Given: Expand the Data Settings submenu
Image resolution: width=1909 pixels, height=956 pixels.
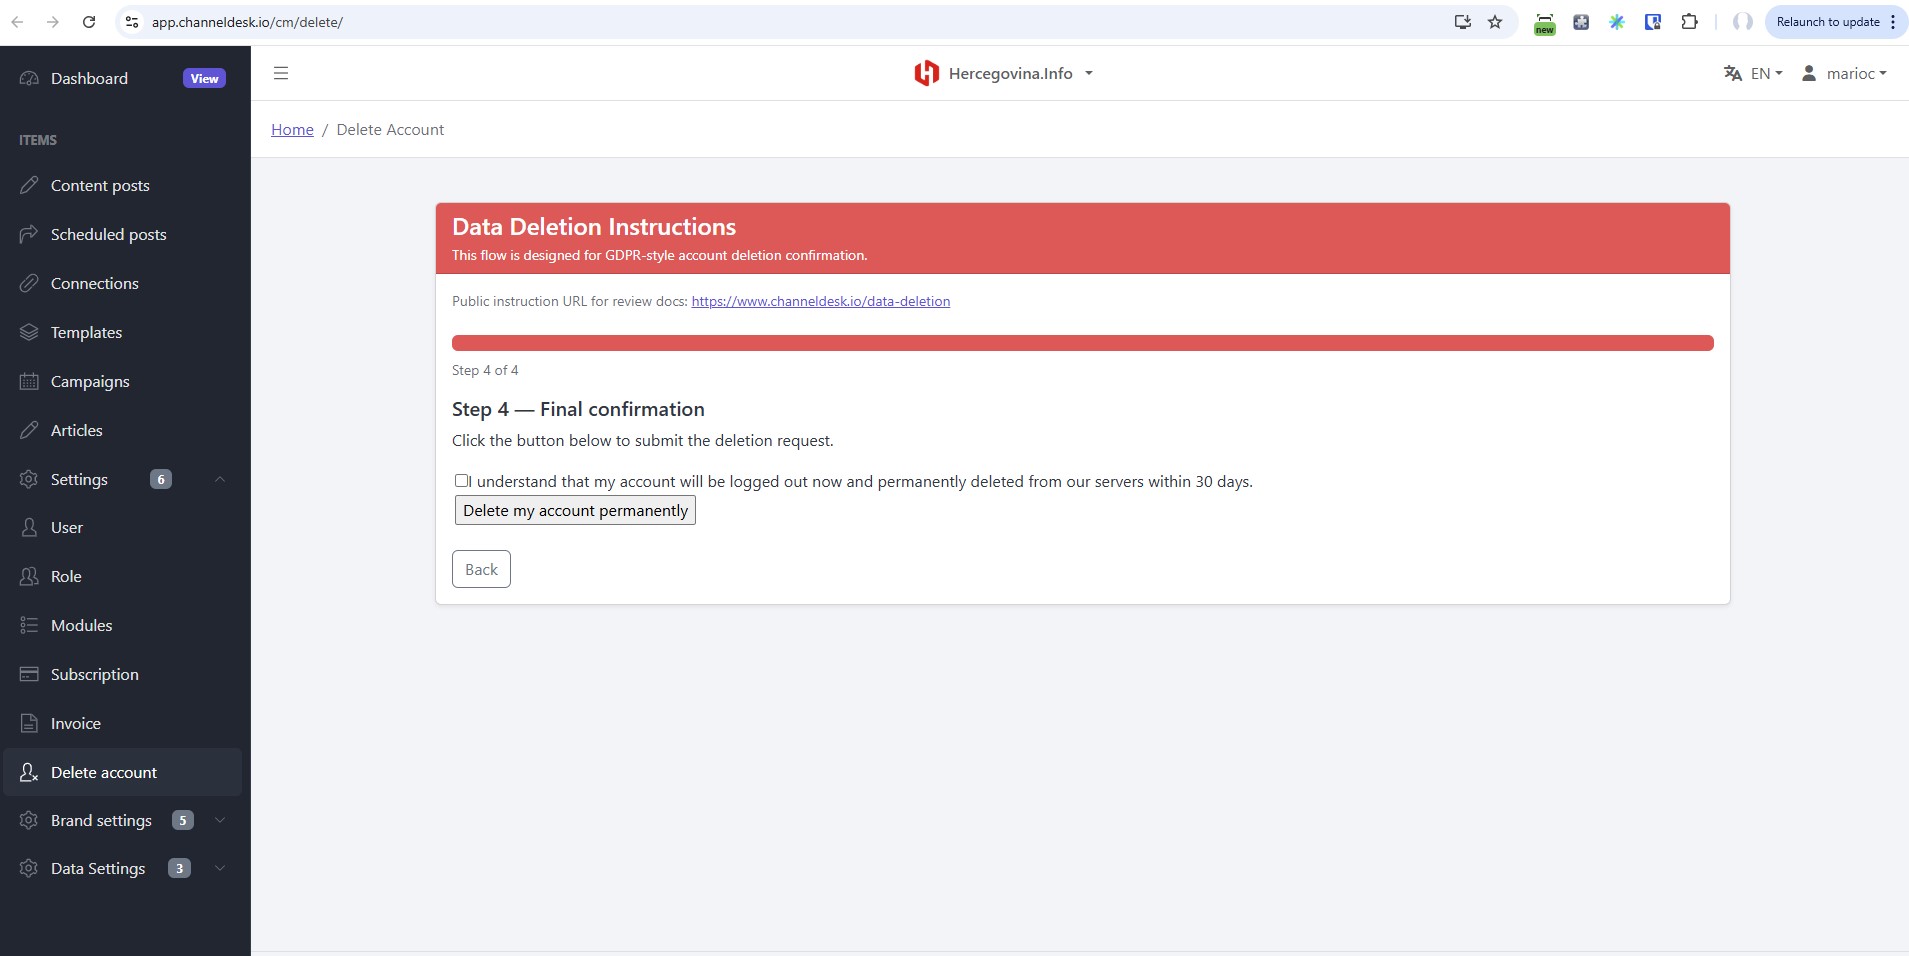Looking at the screenshot, I should (x=220, y=868).
